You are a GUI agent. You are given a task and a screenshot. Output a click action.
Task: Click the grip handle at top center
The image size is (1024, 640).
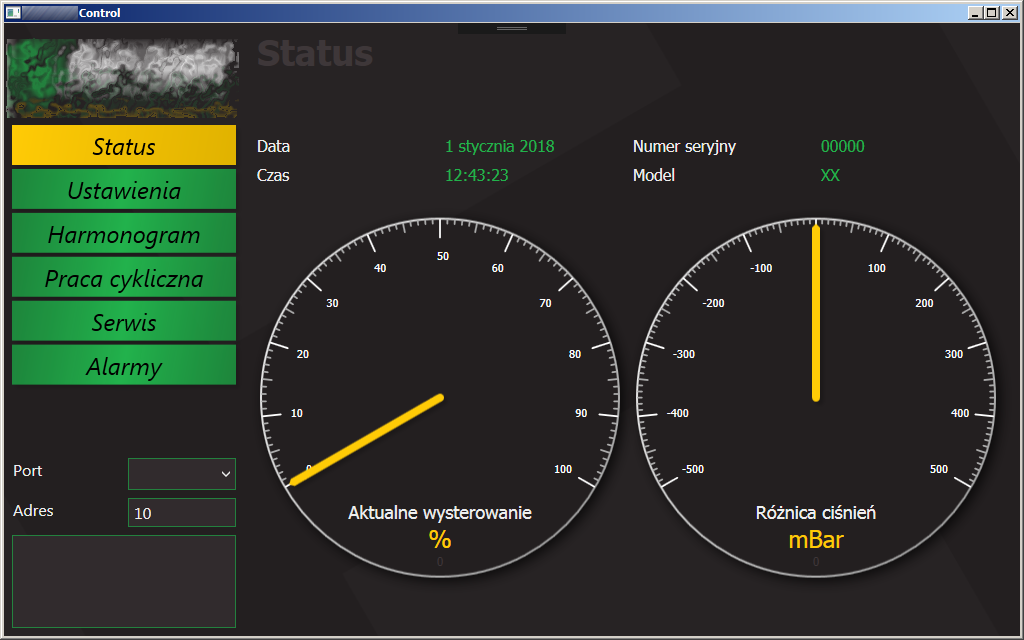point(512,29)
